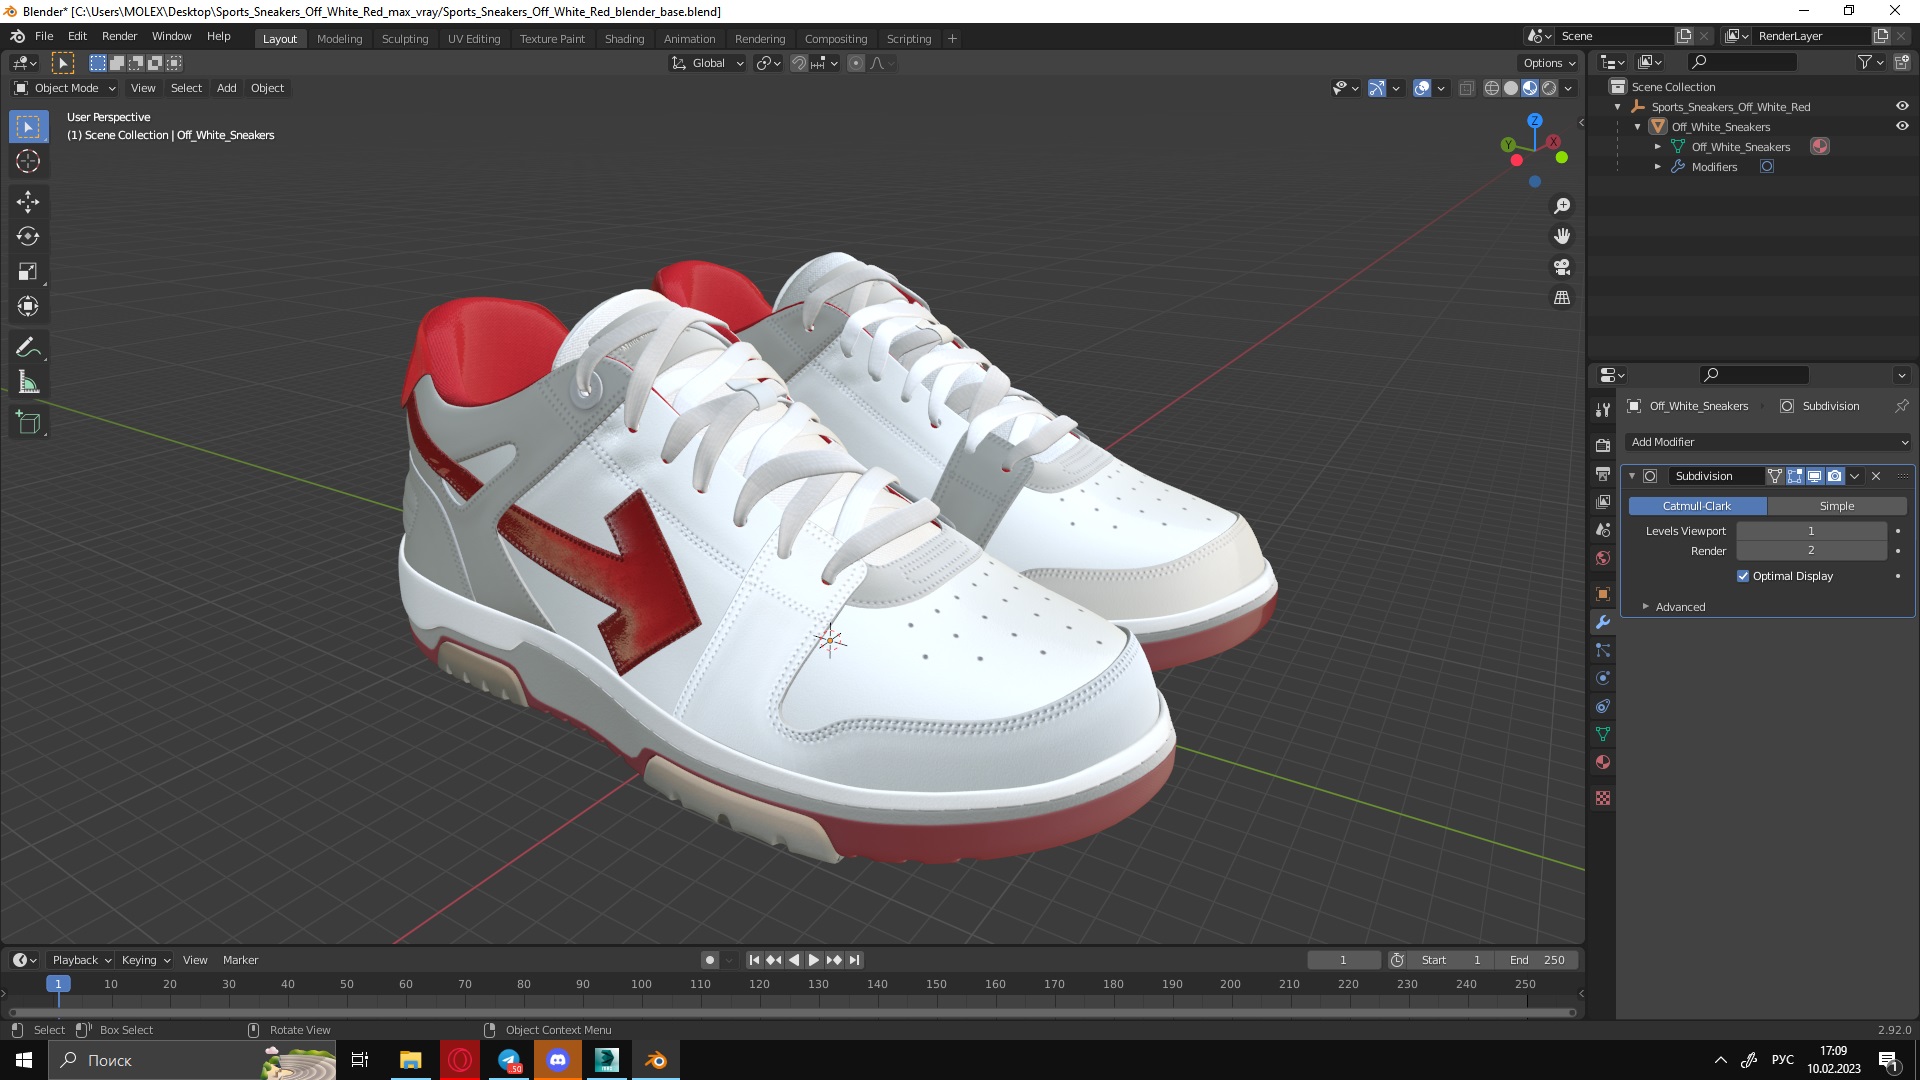Screen dimensions: 1920x1080
Task: Open the Object Mode dropdown
Action: point(65,88)
